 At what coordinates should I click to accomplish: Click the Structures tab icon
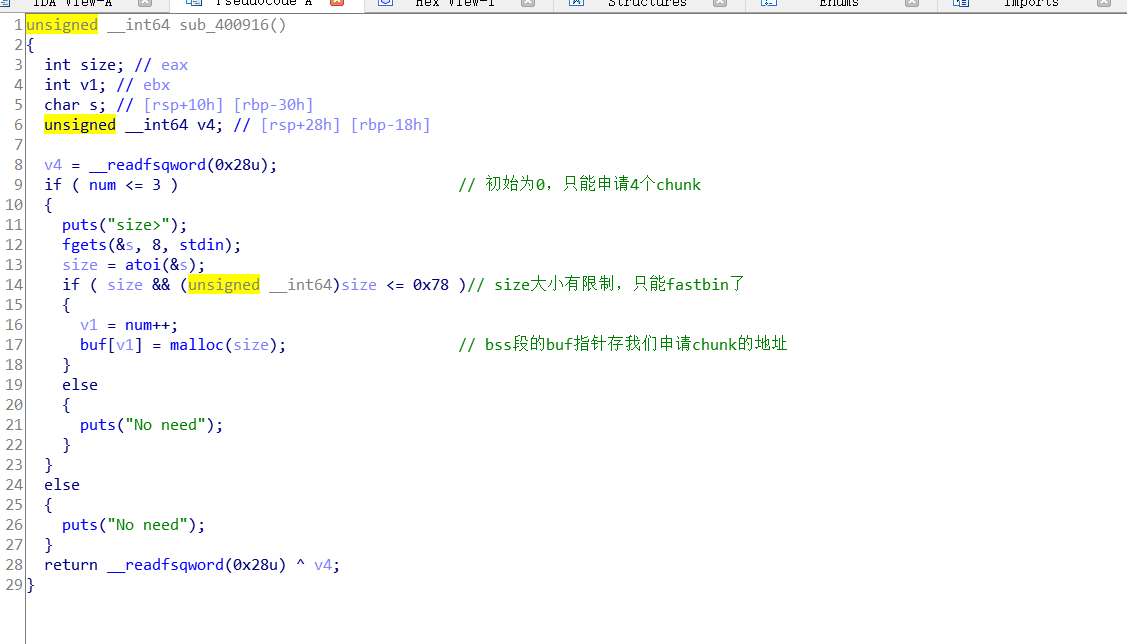(x=575, y=4)
